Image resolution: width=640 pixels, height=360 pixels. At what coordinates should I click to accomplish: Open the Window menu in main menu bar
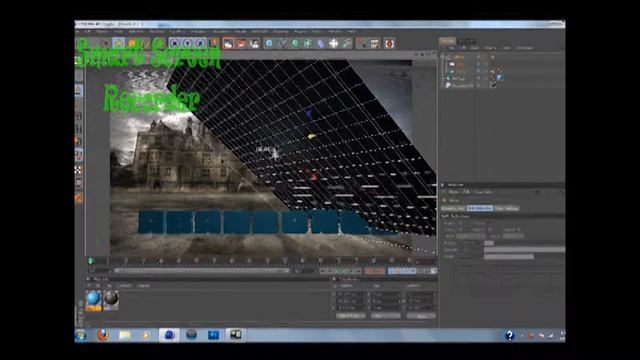335,31
